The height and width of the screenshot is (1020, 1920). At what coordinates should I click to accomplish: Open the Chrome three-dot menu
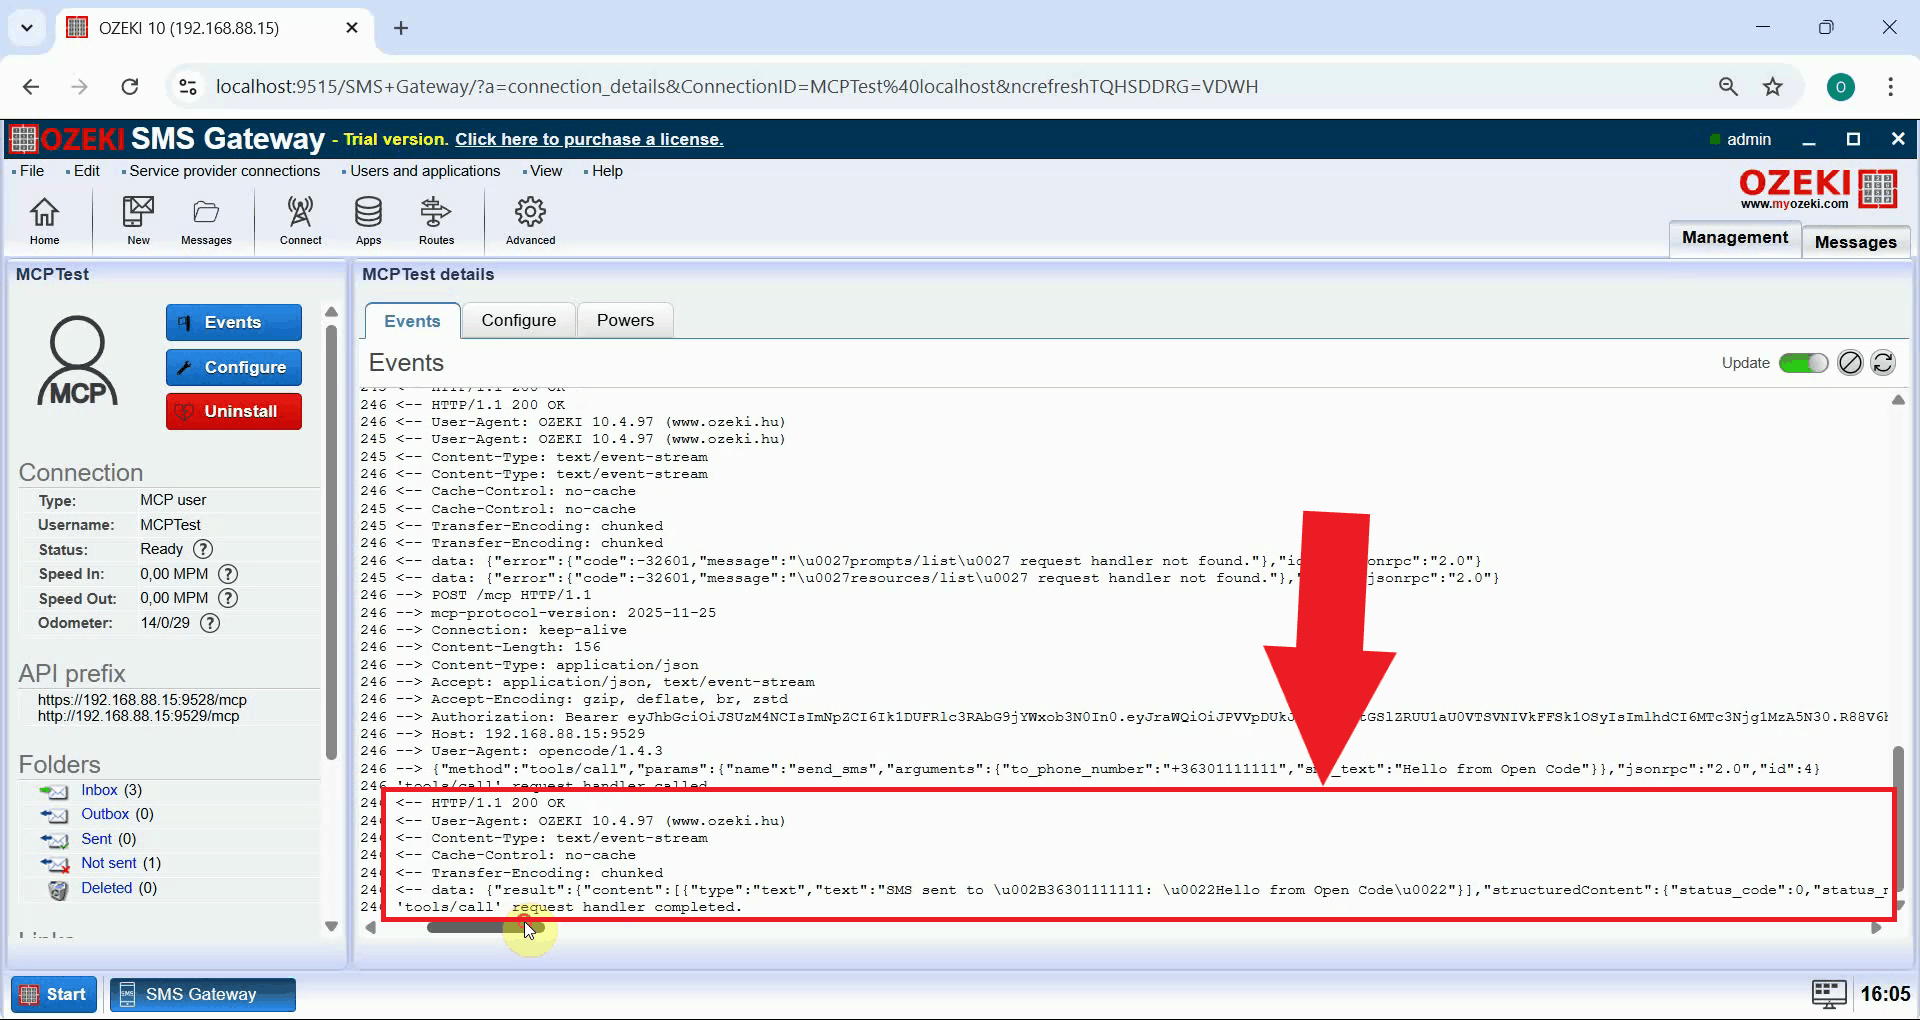click(x=1890, y=87)
